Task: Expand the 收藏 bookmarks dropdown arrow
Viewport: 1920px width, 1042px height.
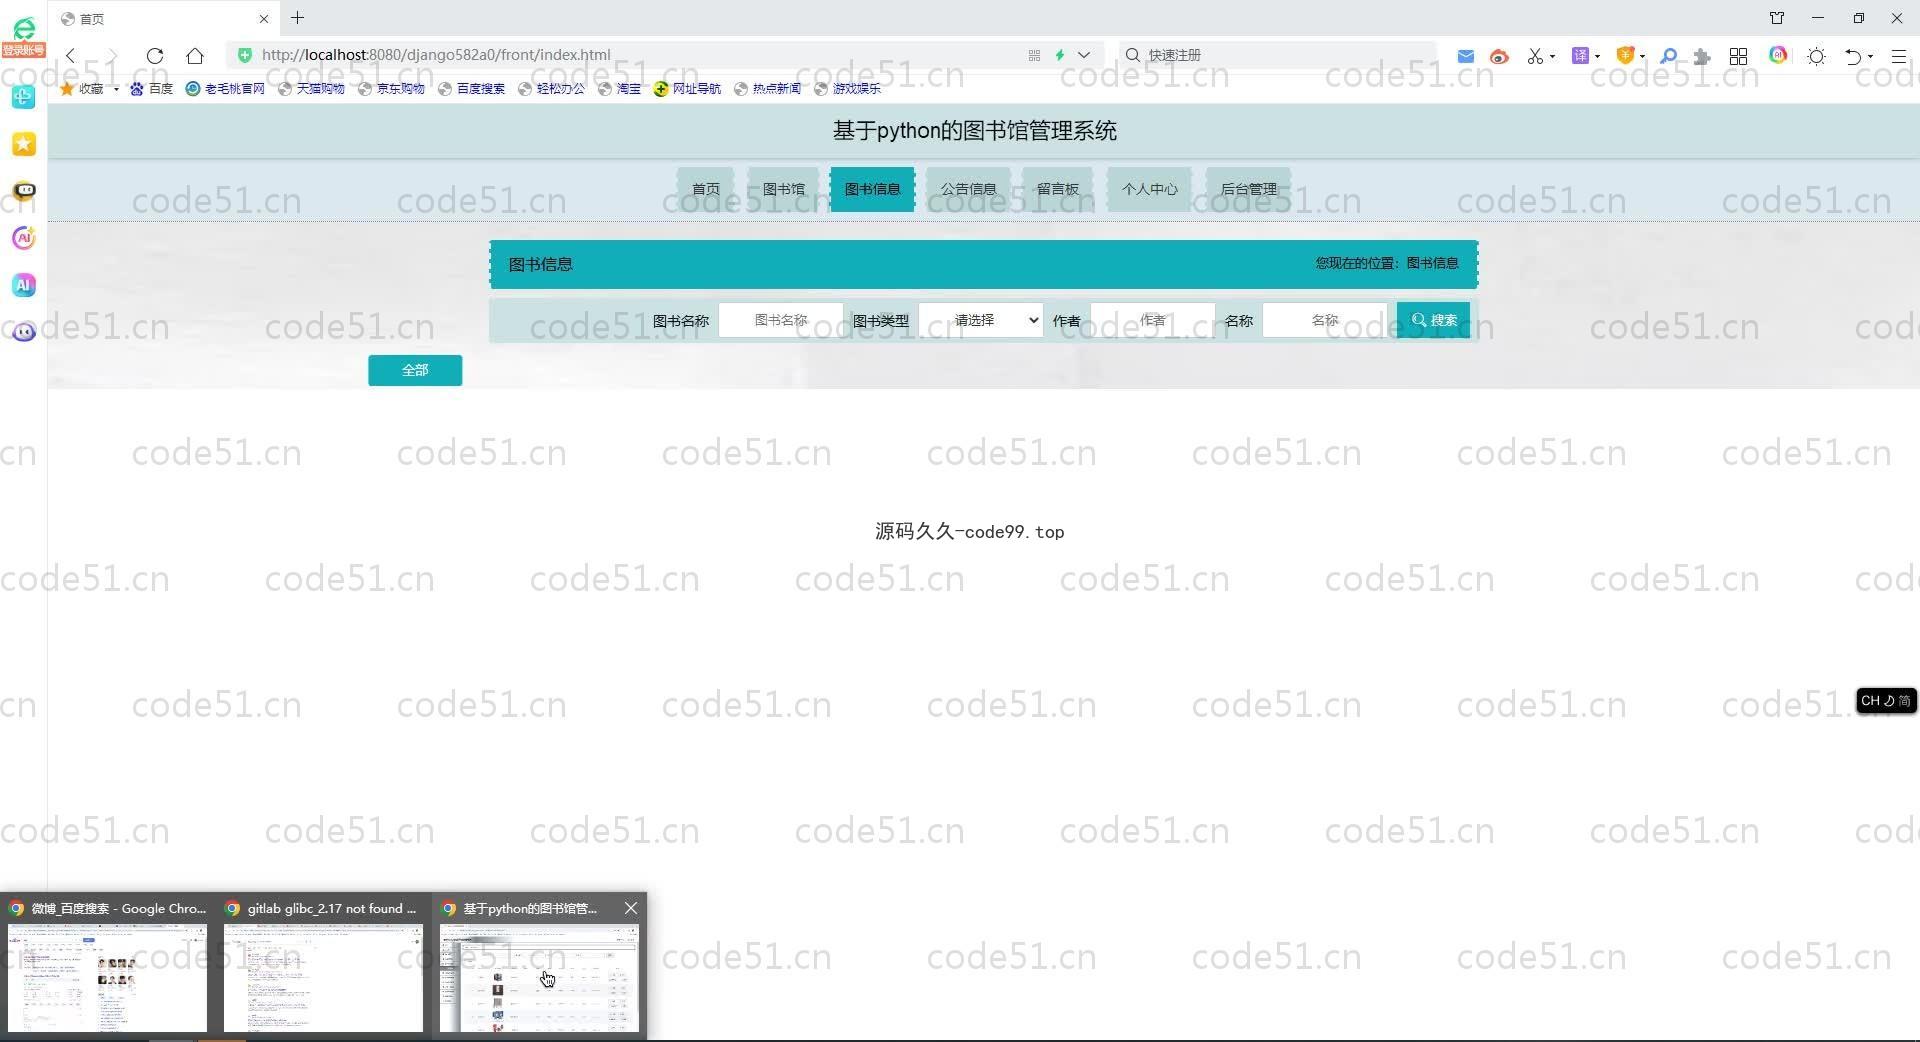Action: click(116, 89)
